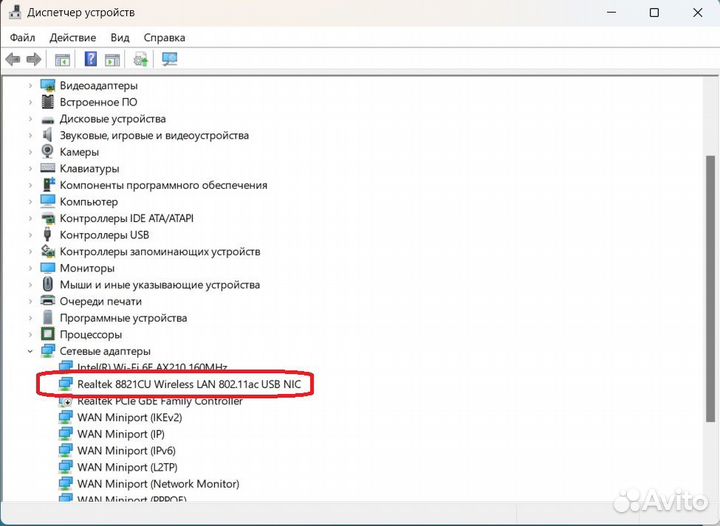Toggle the console tree pane toolbar icon
720x526 pixels.
tap(62, 60)
